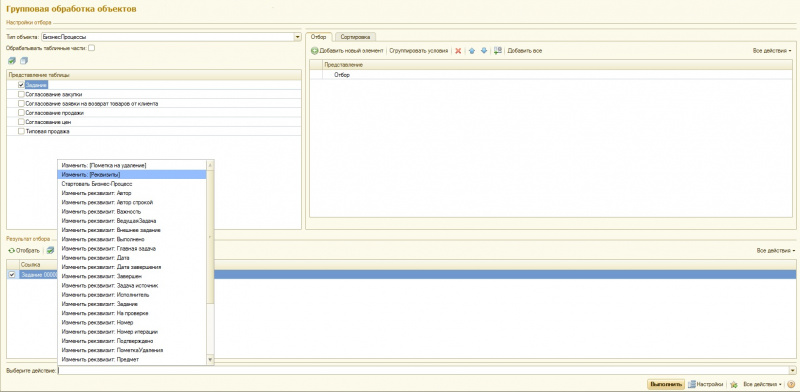Select Стартовать Бизнес-Процесс from the list
The height and width of the screenshot is (392, 800).
pos(97,184)
